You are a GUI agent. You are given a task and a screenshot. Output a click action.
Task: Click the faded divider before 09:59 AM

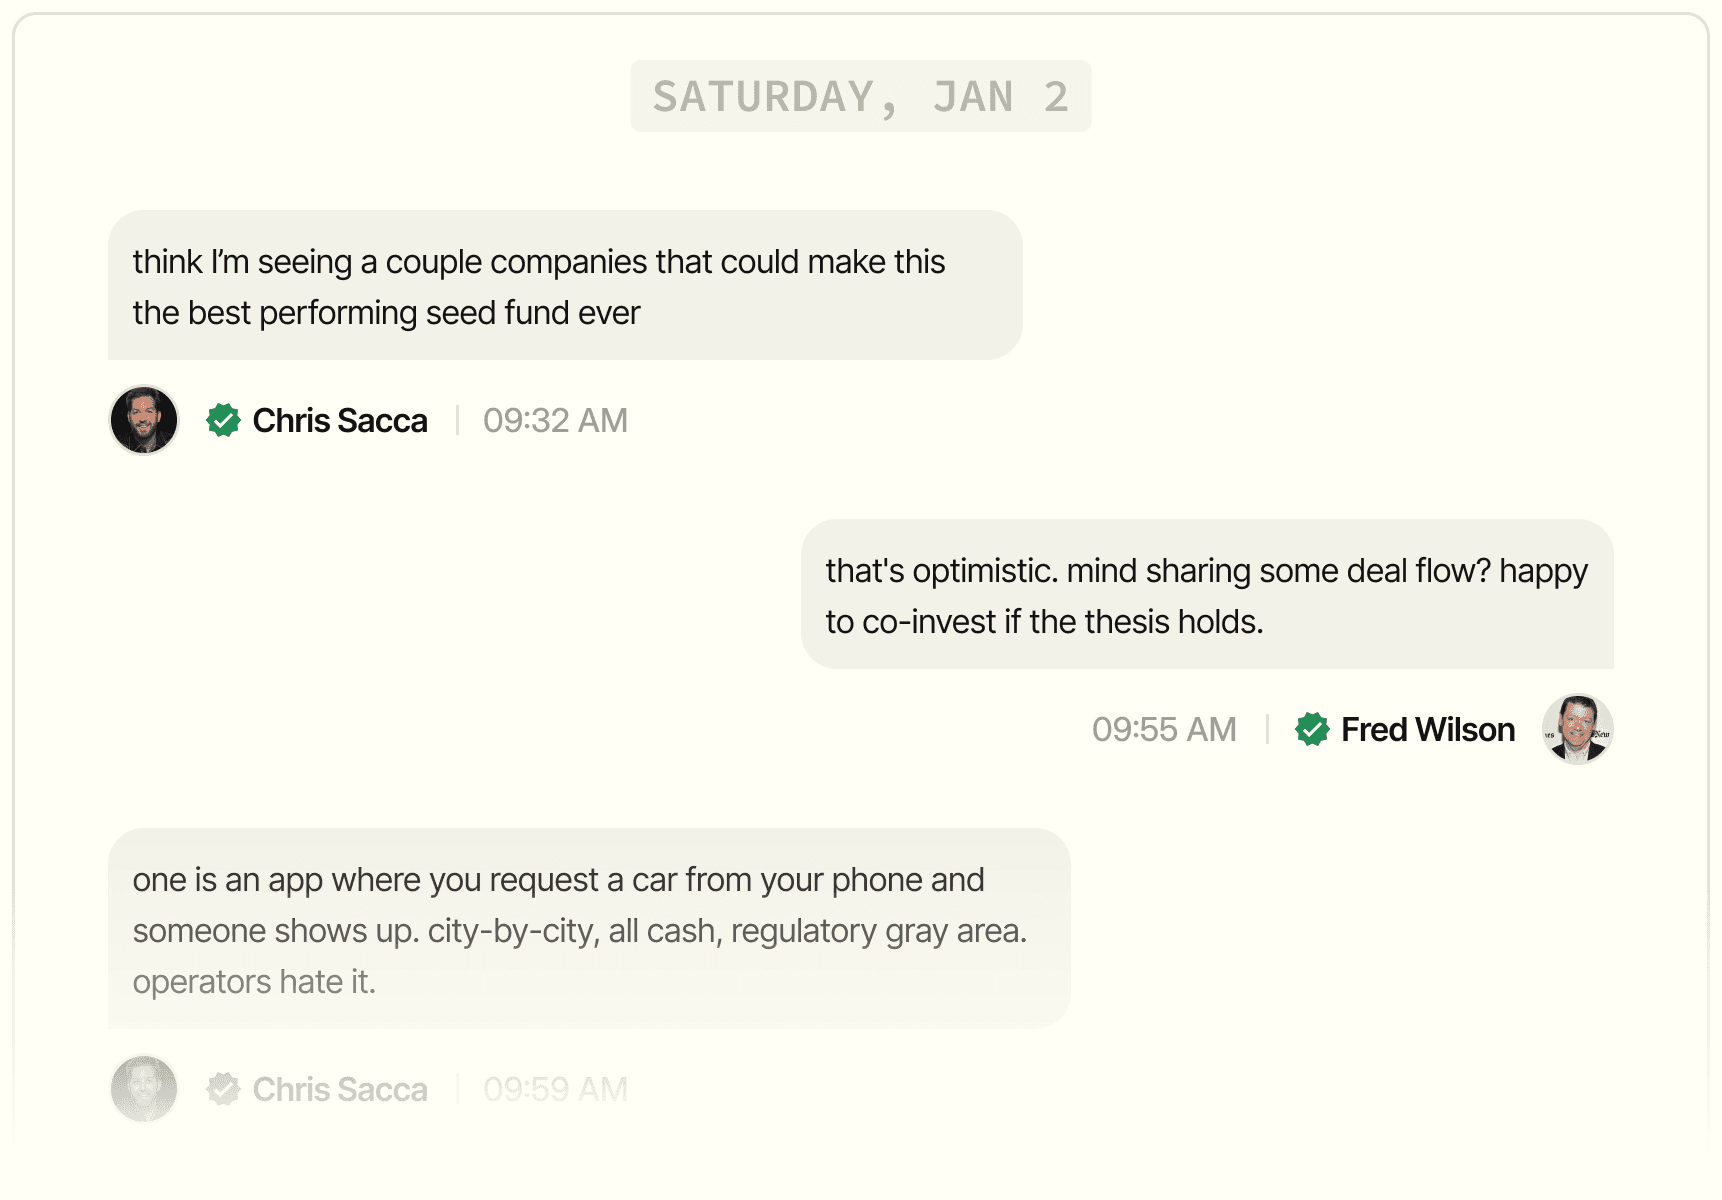pyautogui.click(x=457, y=1089)
